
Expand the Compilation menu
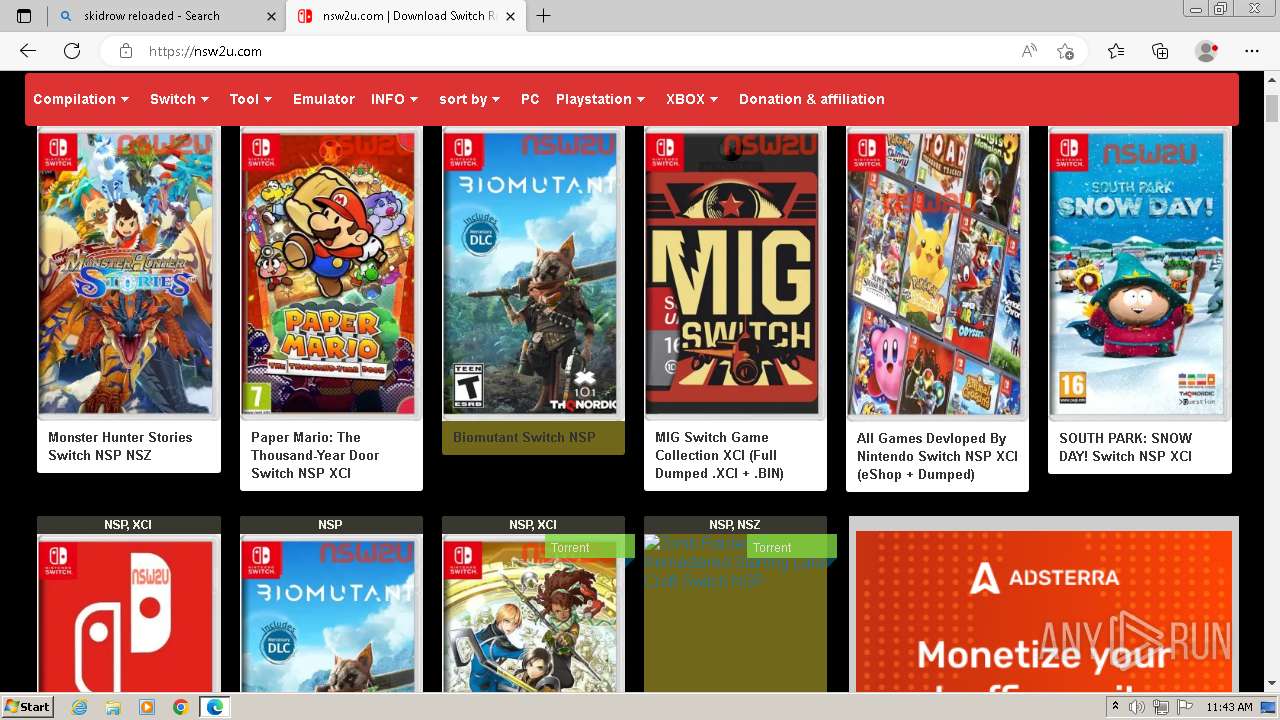81,99
